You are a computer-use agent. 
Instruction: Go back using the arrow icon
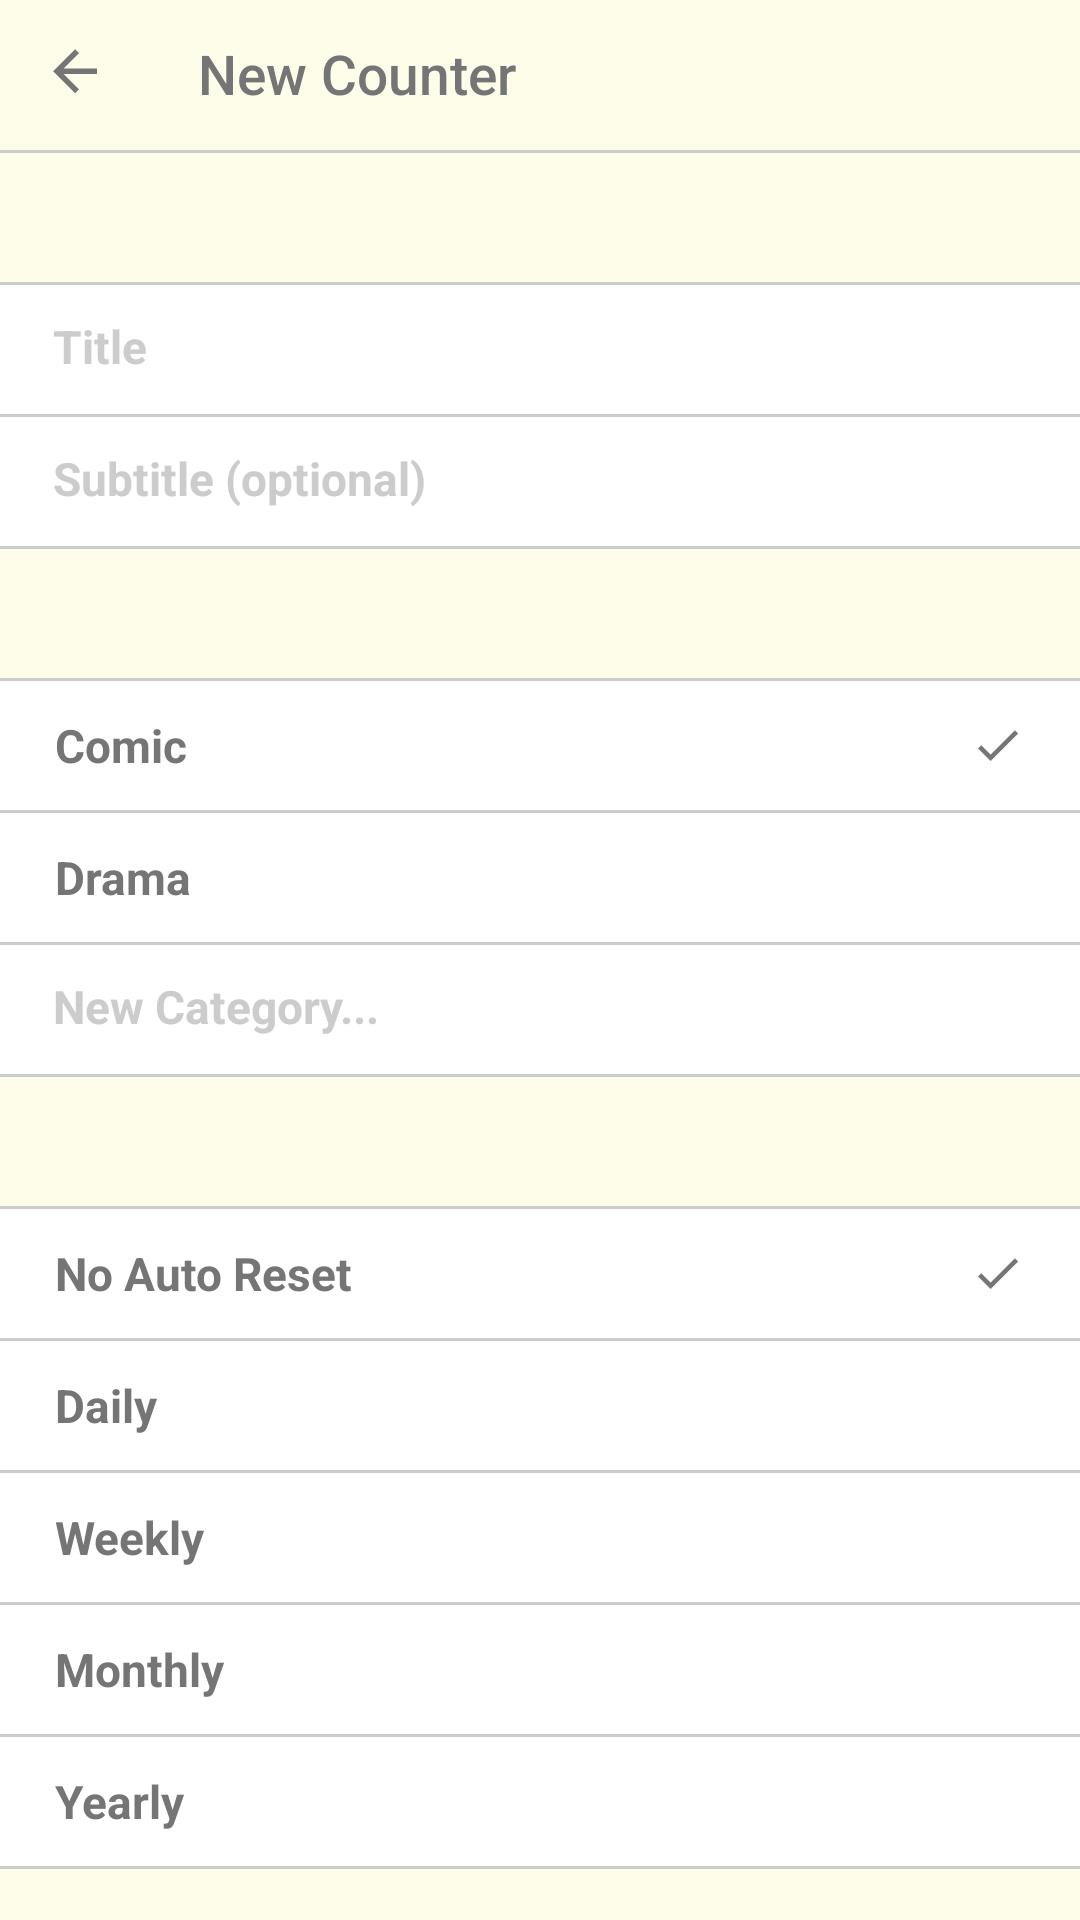pos(75,73)
